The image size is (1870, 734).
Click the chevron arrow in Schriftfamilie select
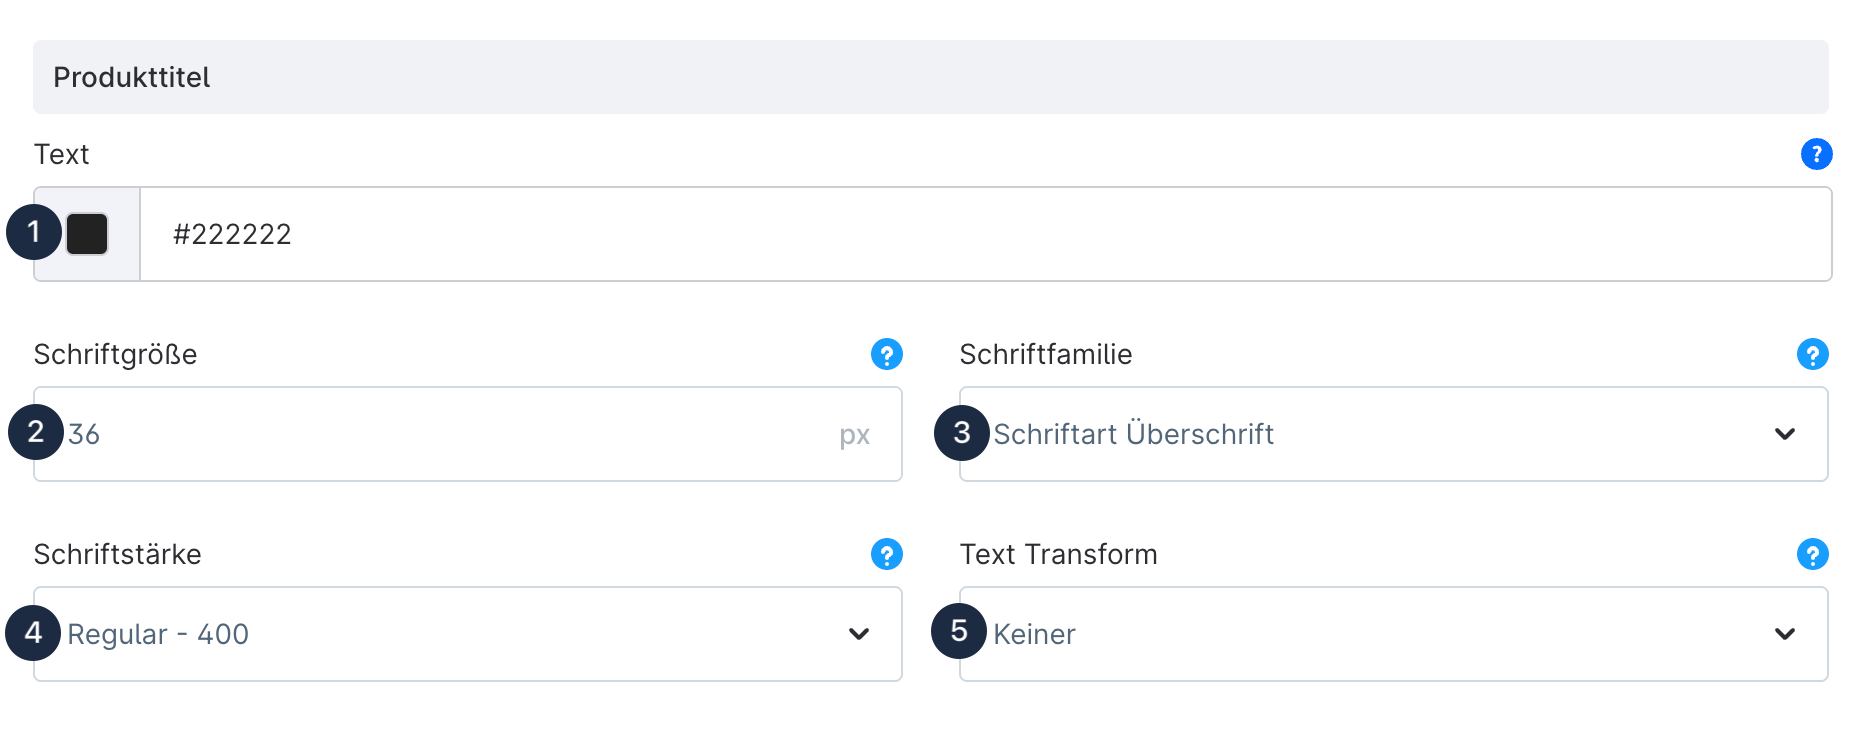pos(1785,434)
